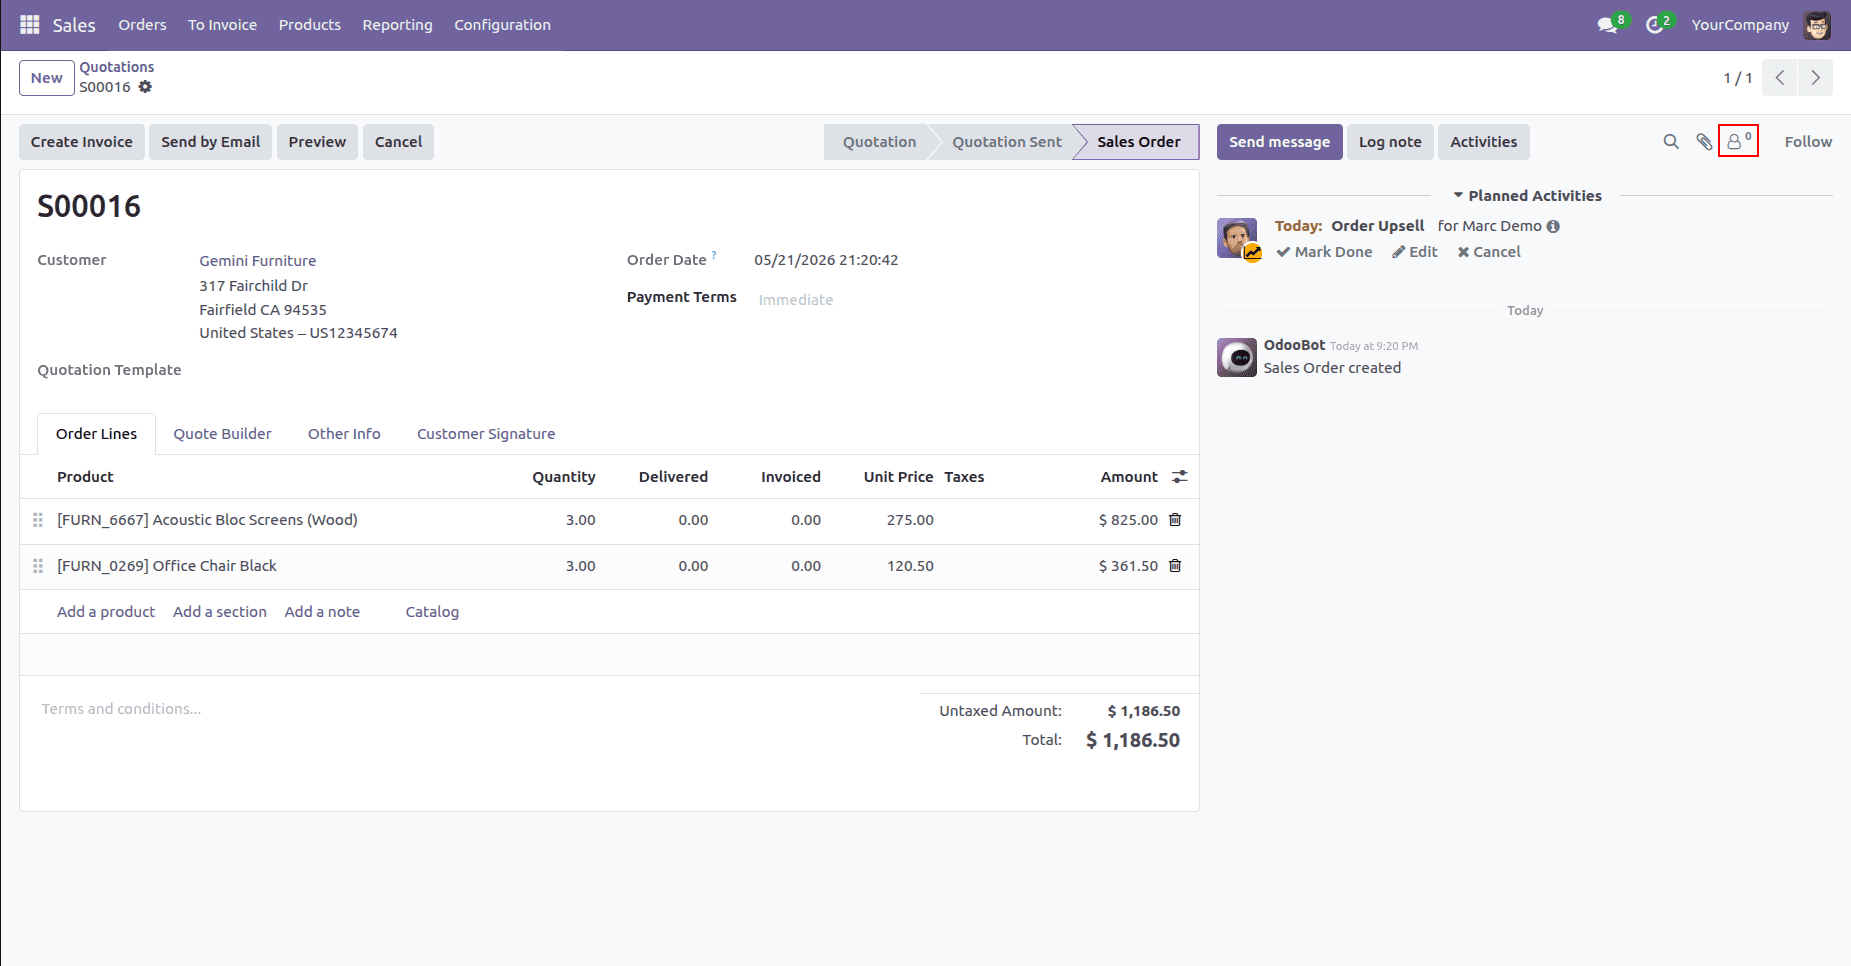This screenshot has height=966, width=1851.
Task: Switch to the Other Info tab
Action: click(x=344, y=434)
